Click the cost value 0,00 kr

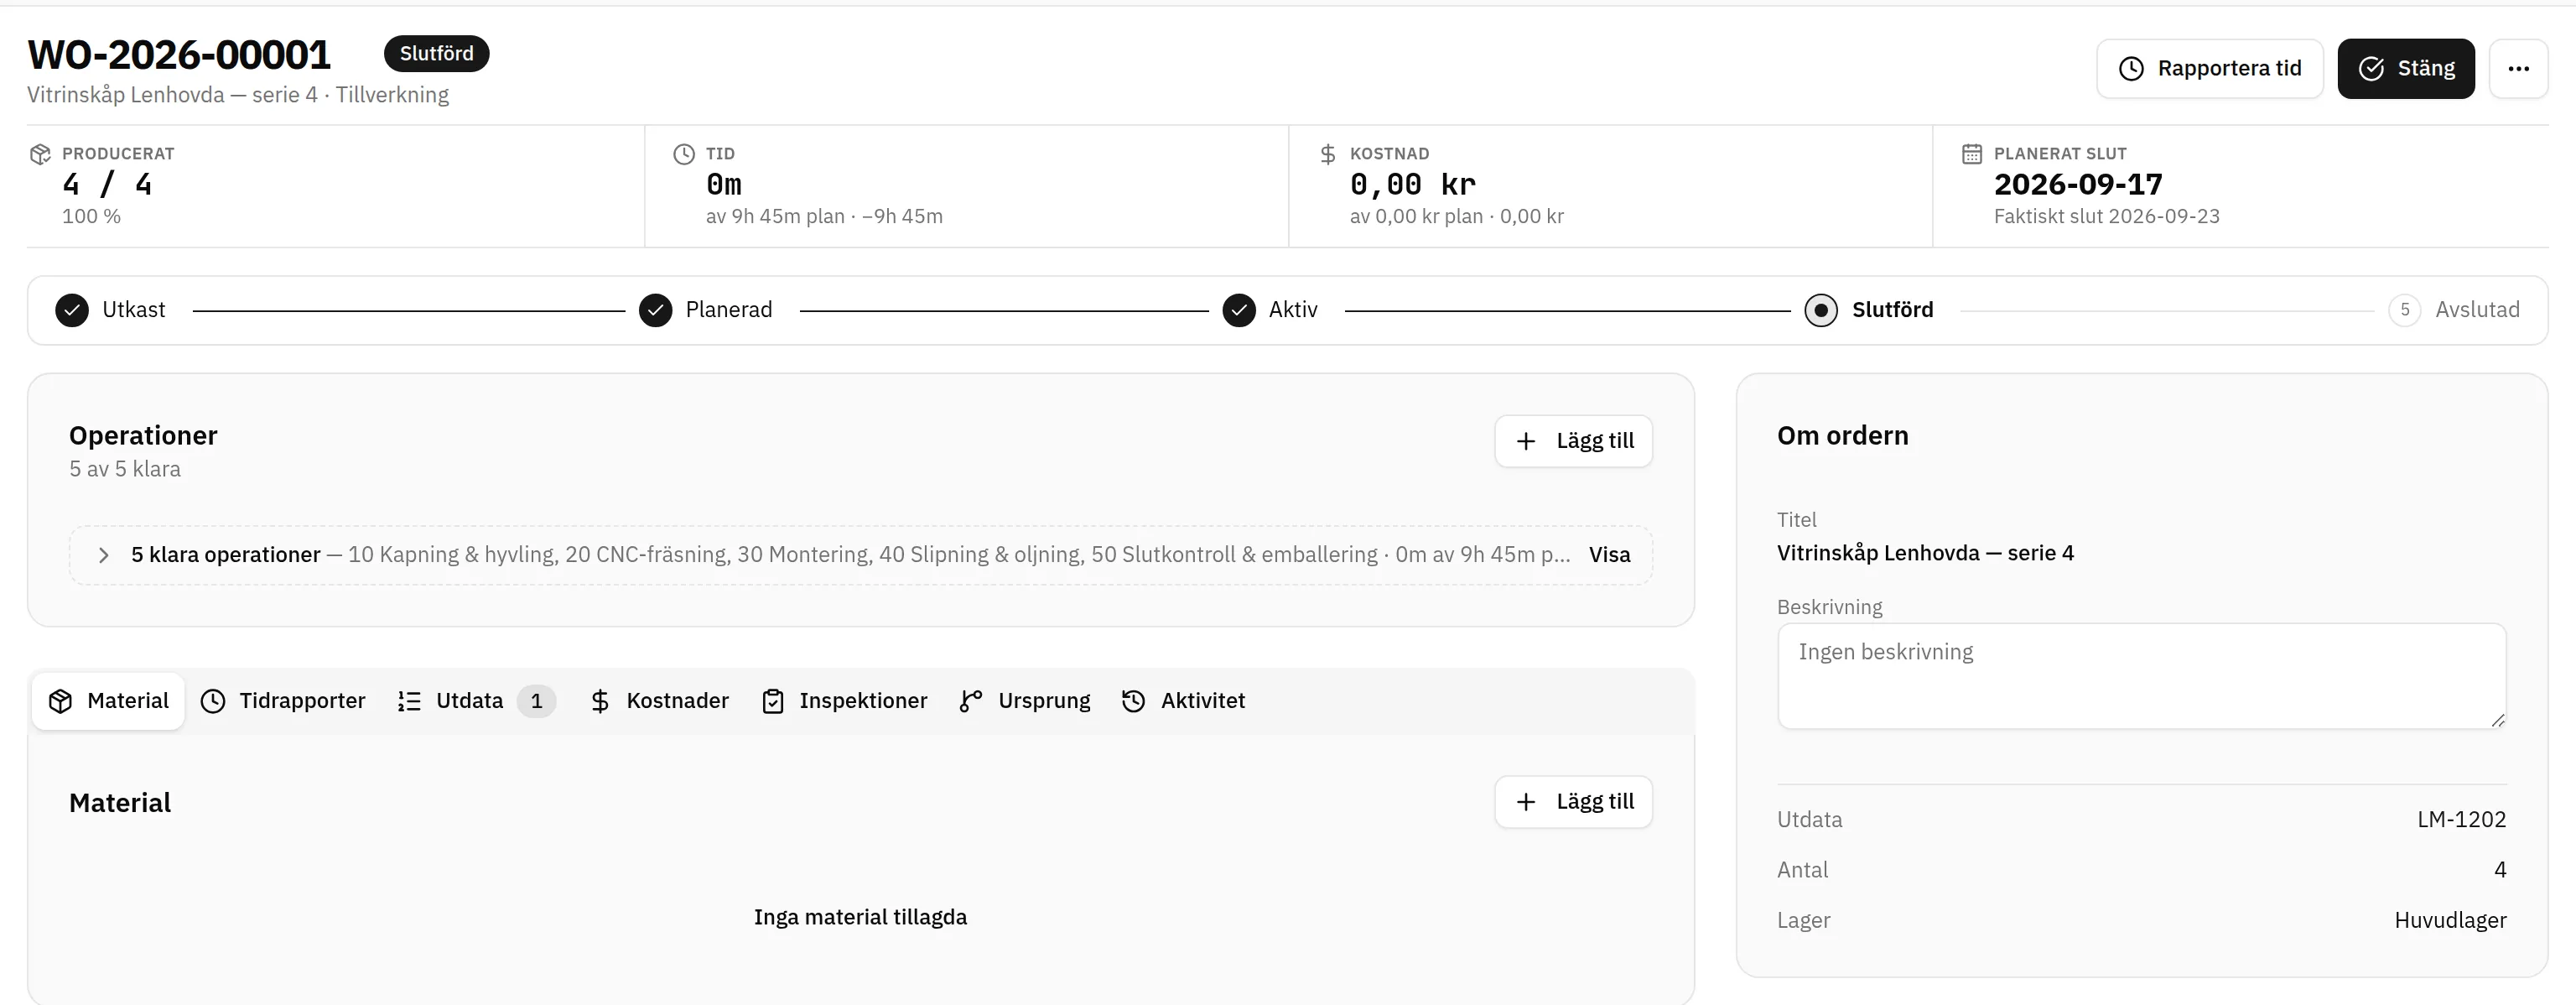(x=1412, y=185)
